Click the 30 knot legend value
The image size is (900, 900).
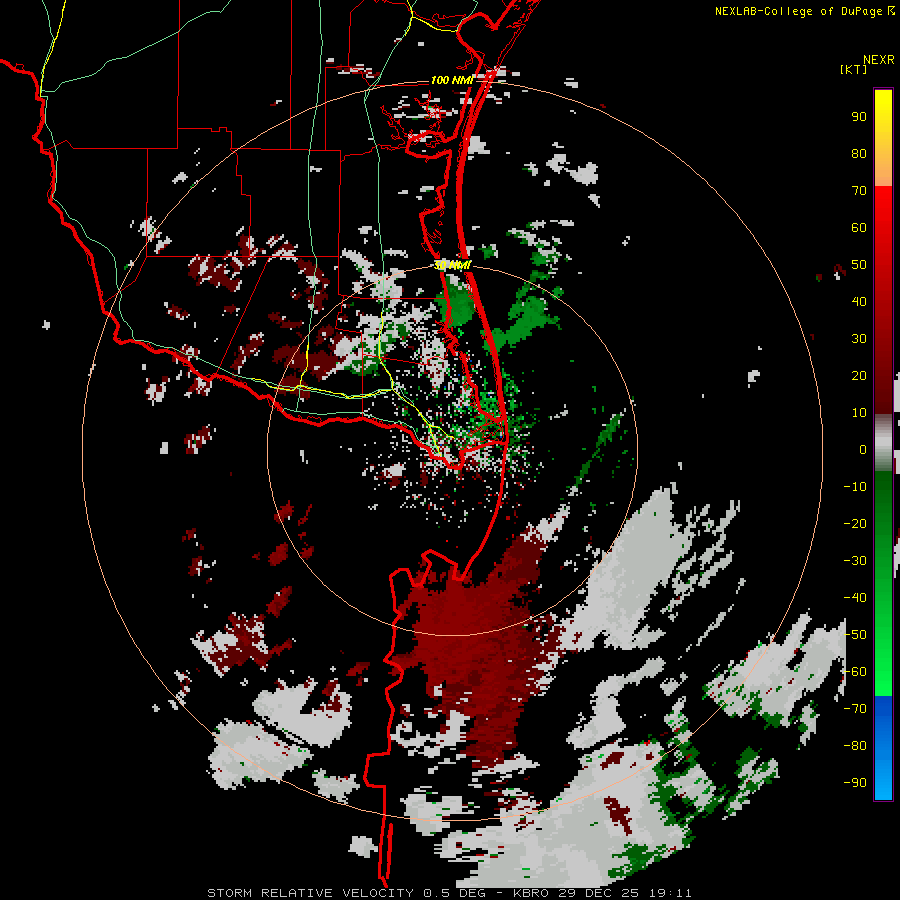[x=859, y=339]
